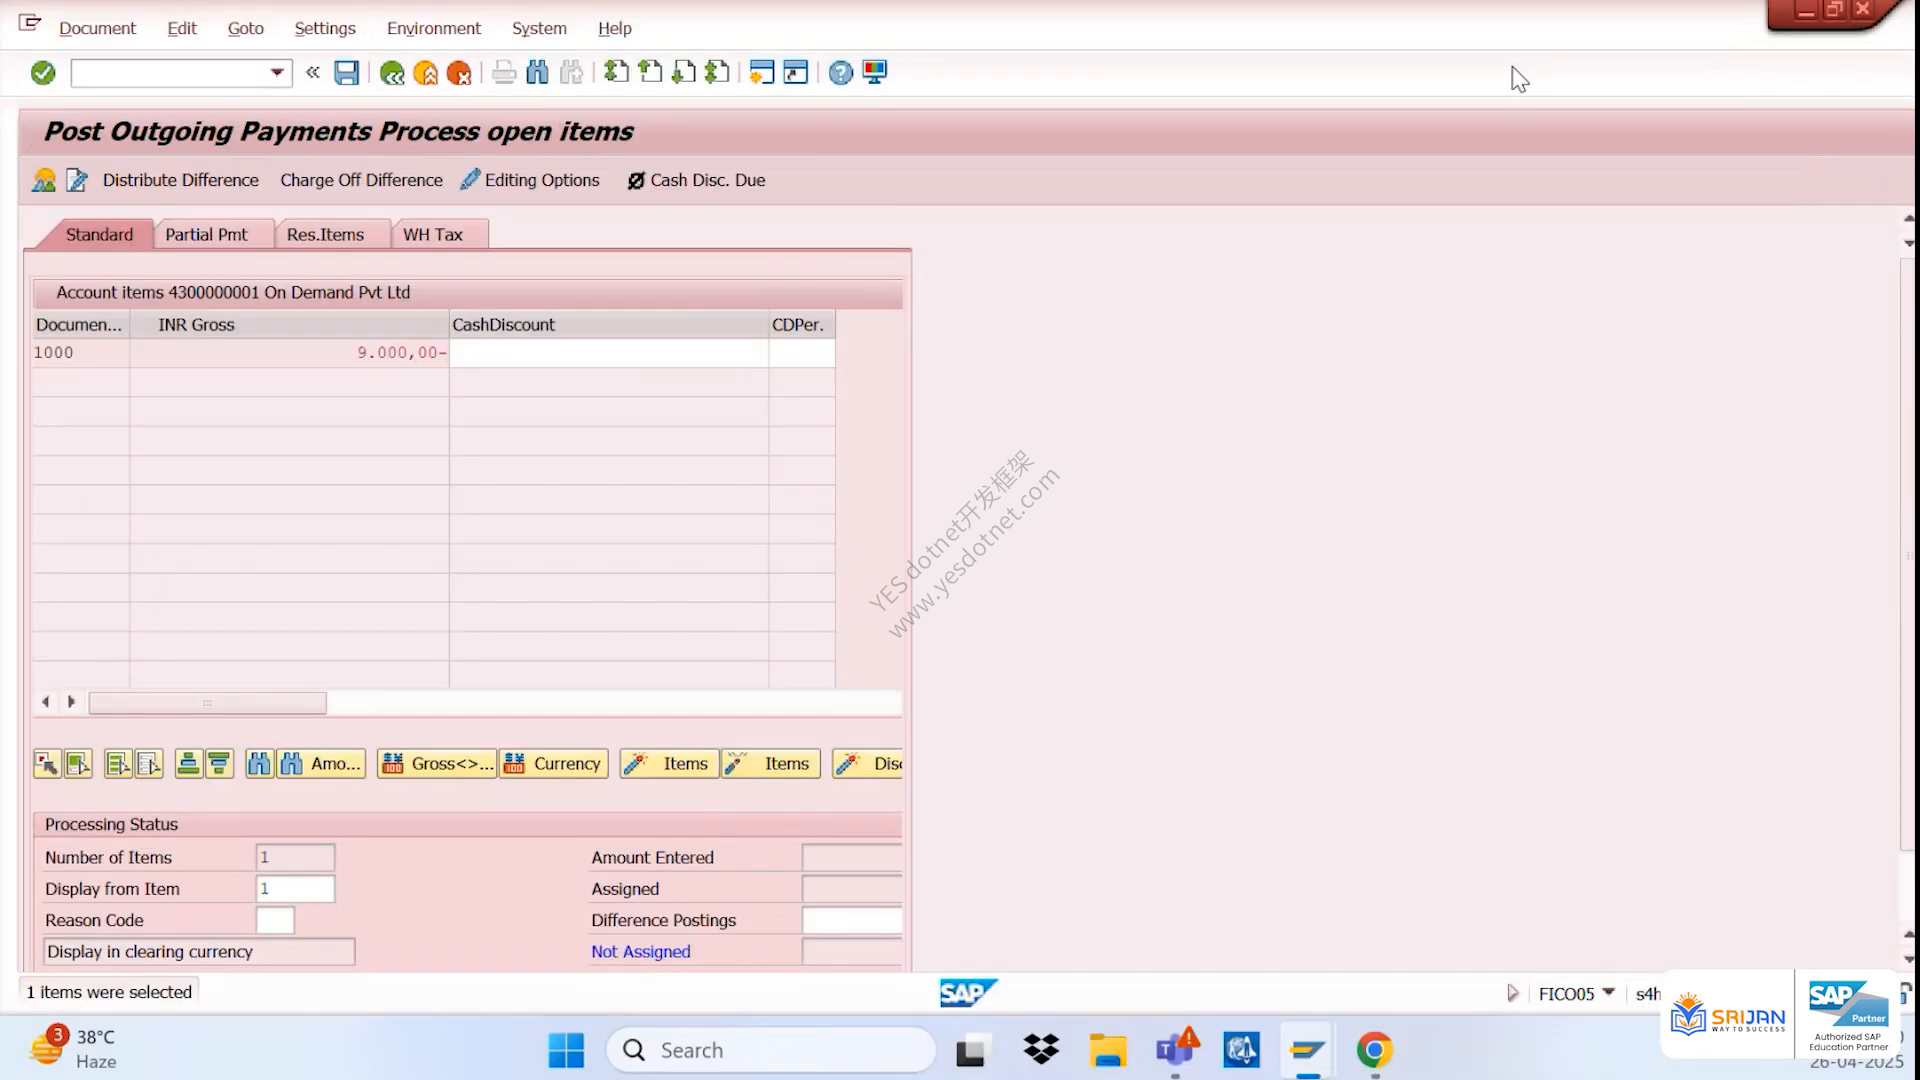Screen dimensions: 1920x1080
Task: Switch to the Partial Pmt tab
Action: coord(206,234)
